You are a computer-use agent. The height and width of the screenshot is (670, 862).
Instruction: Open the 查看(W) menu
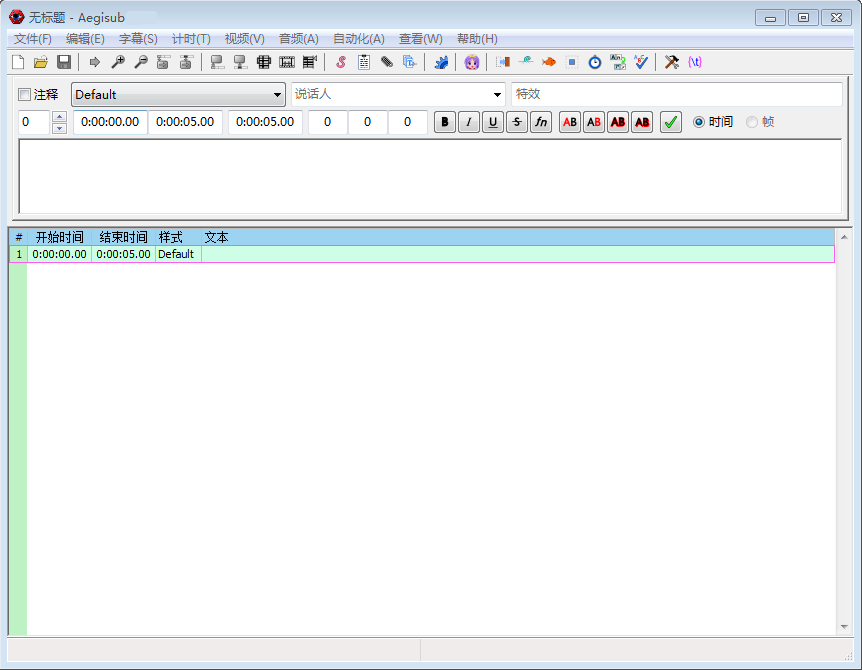[421, 39]
